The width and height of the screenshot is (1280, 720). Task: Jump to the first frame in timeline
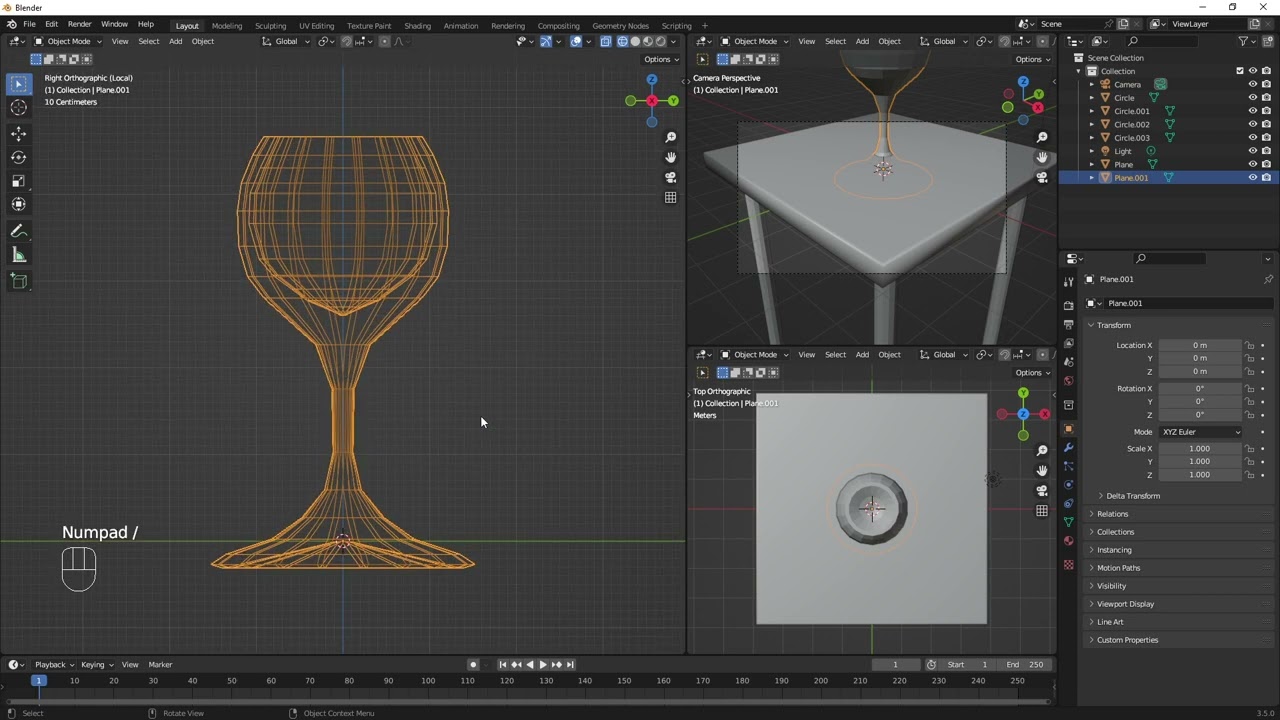[x=503, y=665]
